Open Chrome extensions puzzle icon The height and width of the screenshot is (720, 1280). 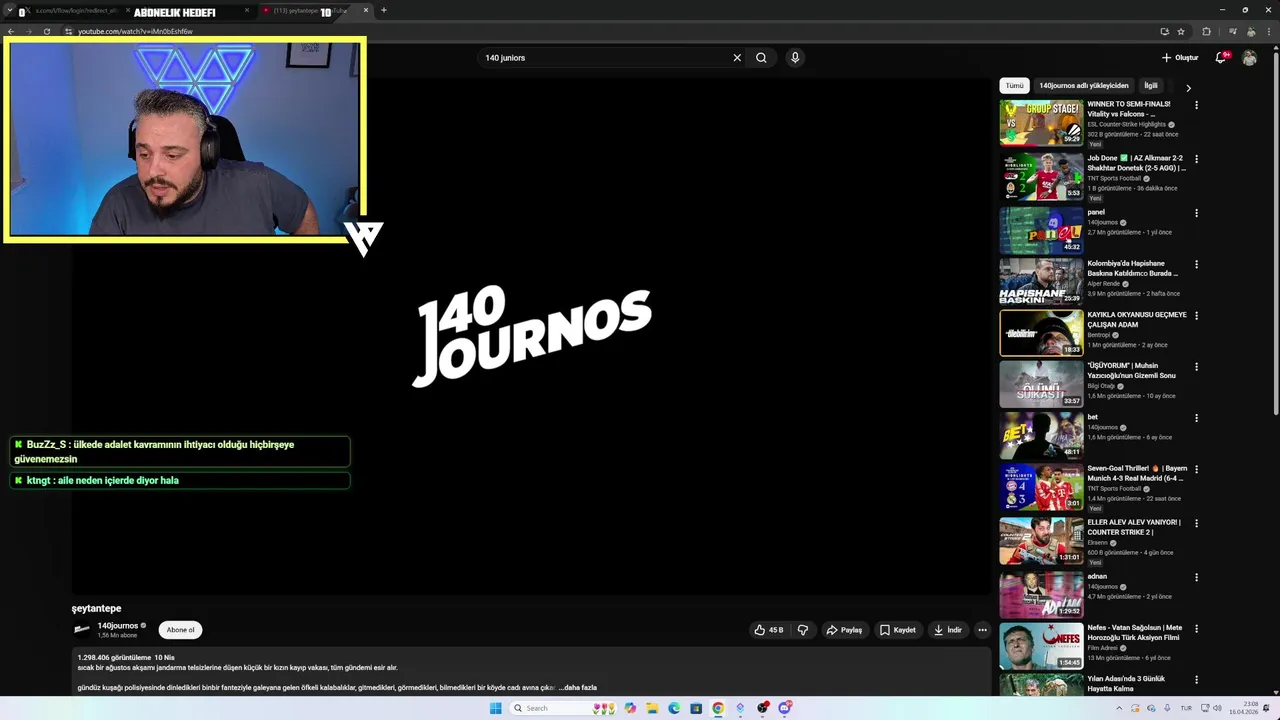coord(1206,31)
